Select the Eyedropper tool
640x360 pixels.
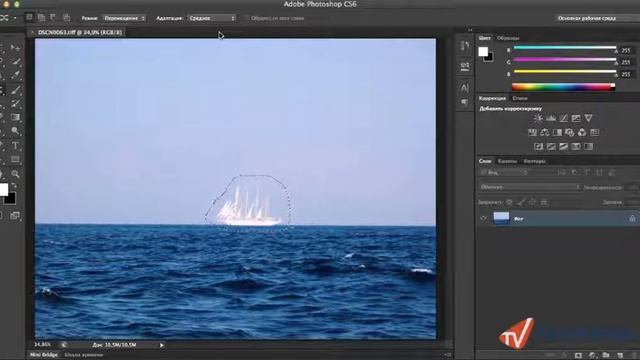16,75
